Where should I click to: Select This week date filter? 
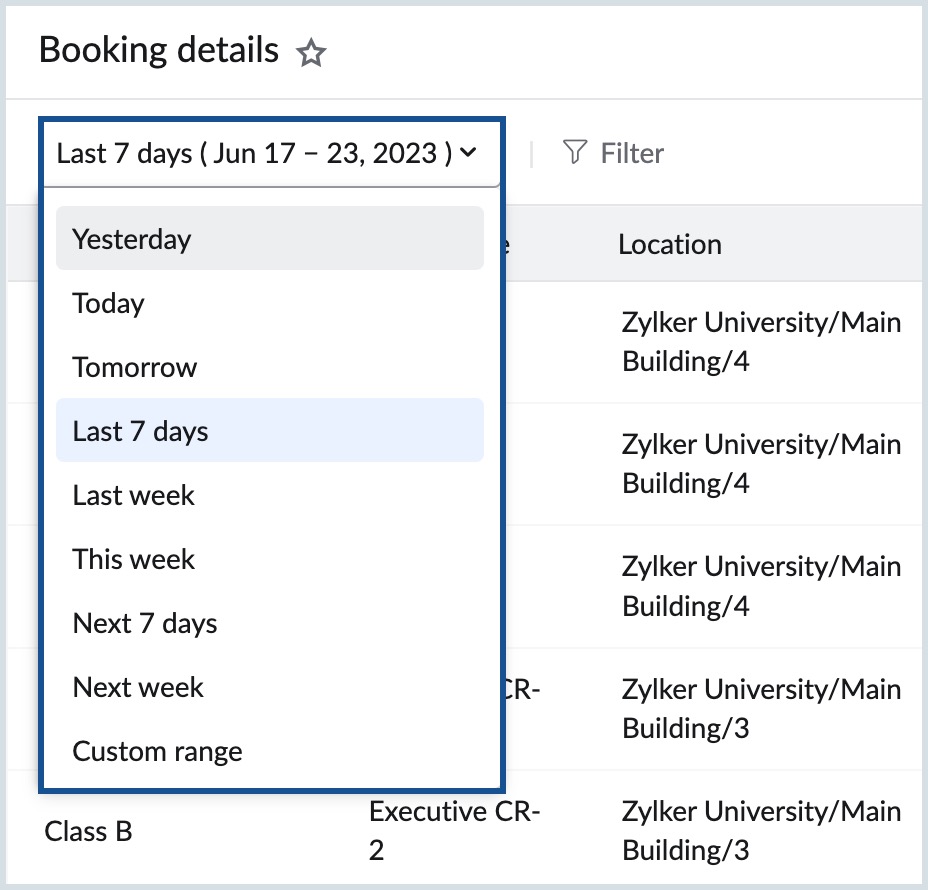click(133, 559)
